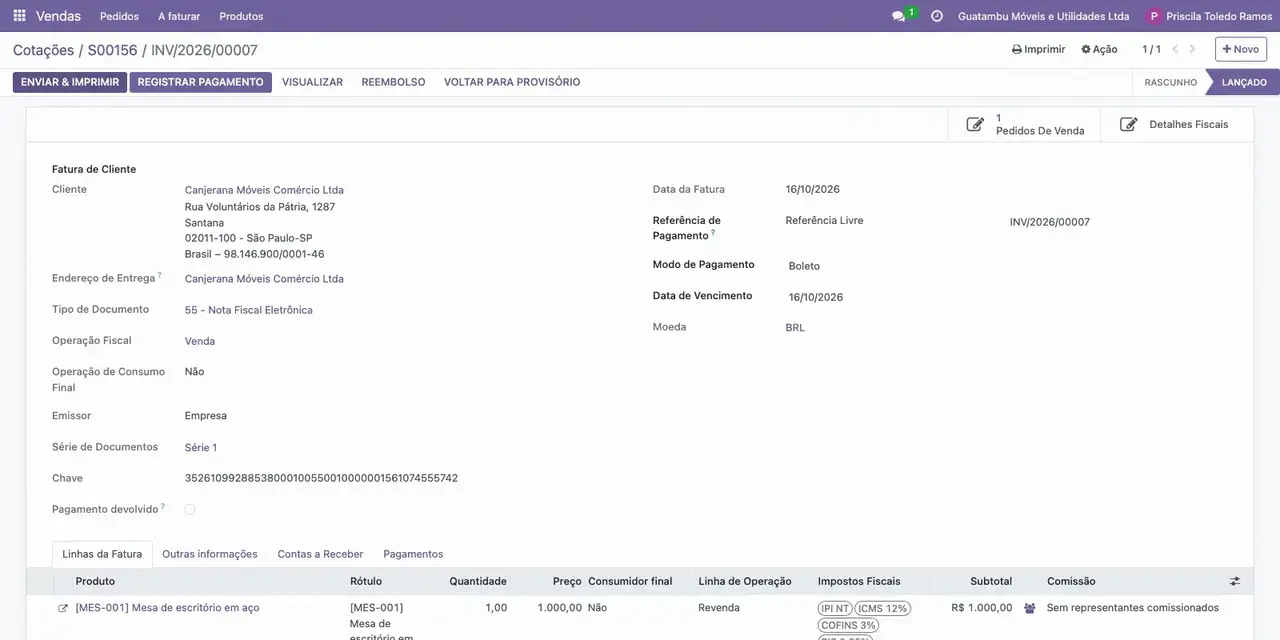Switch to the Outras informações tab
The width and height of the screenshot is (1280, 640).
pos(210,554)
